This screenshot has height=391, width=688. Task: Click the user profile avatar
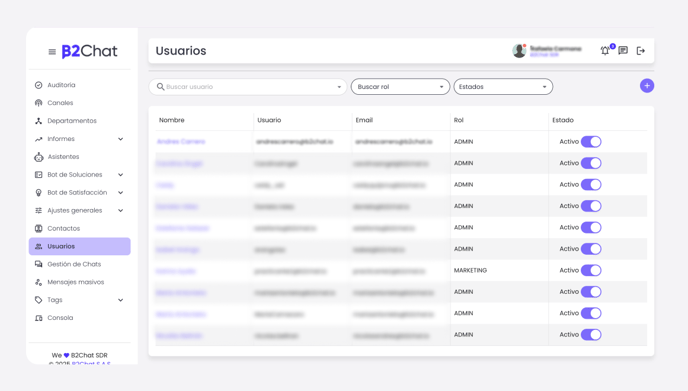pyautogui.click(x=519, y=51)
